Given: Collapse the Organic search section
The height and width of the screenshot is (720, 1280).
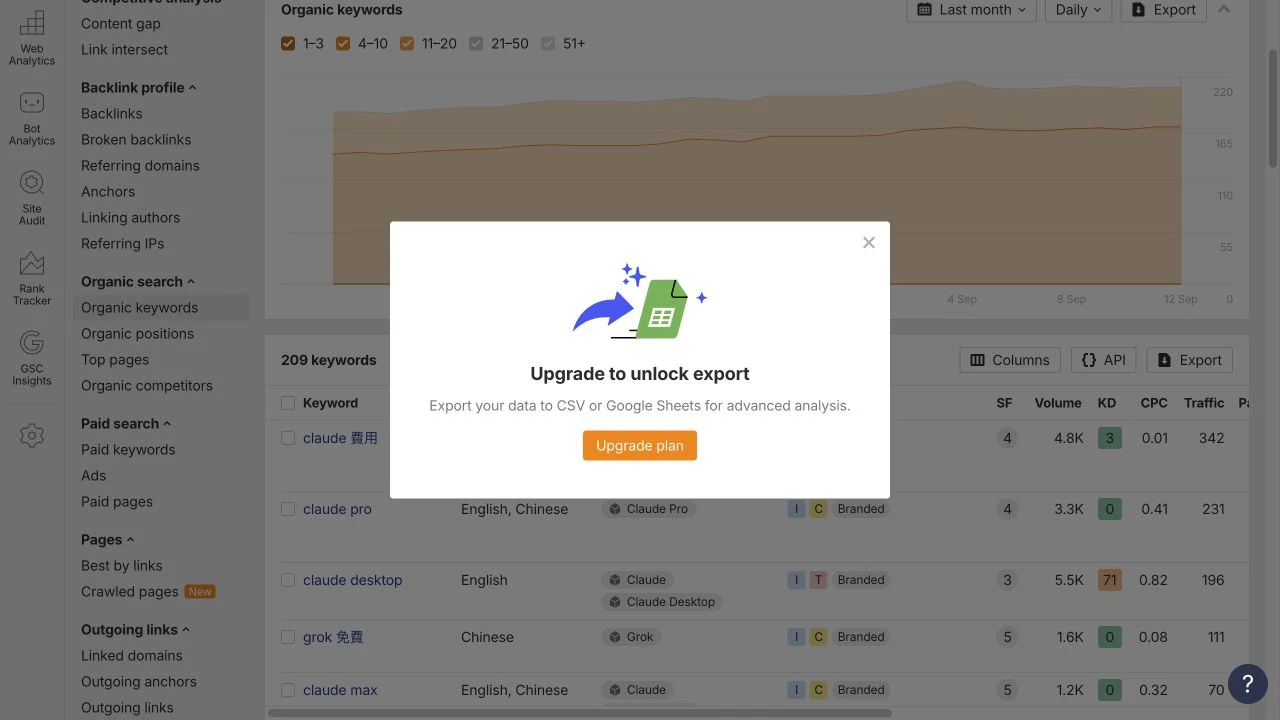Looking at the screenshot, I should click(191, 282).
